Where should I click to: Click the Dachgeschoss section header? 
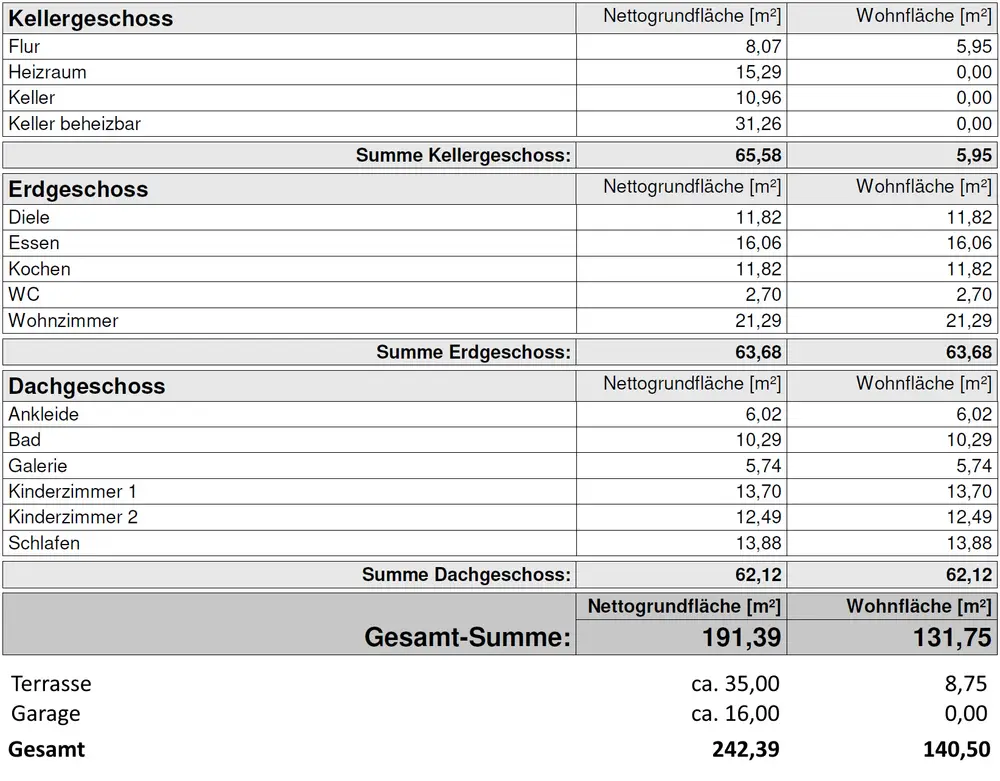[x=86, y=386]
